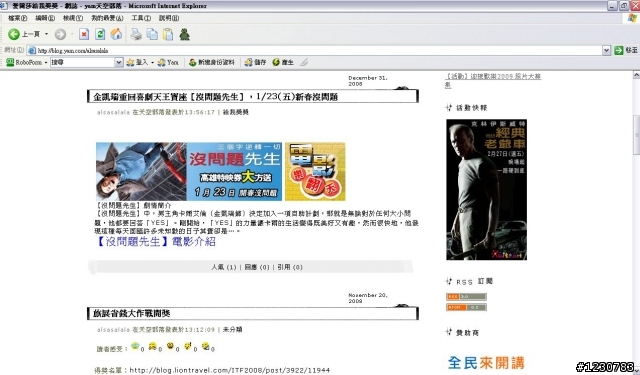640x375 pixels.
Task: Click the orange ATOM 0.3 feed badge
Action: pos(466,307)
